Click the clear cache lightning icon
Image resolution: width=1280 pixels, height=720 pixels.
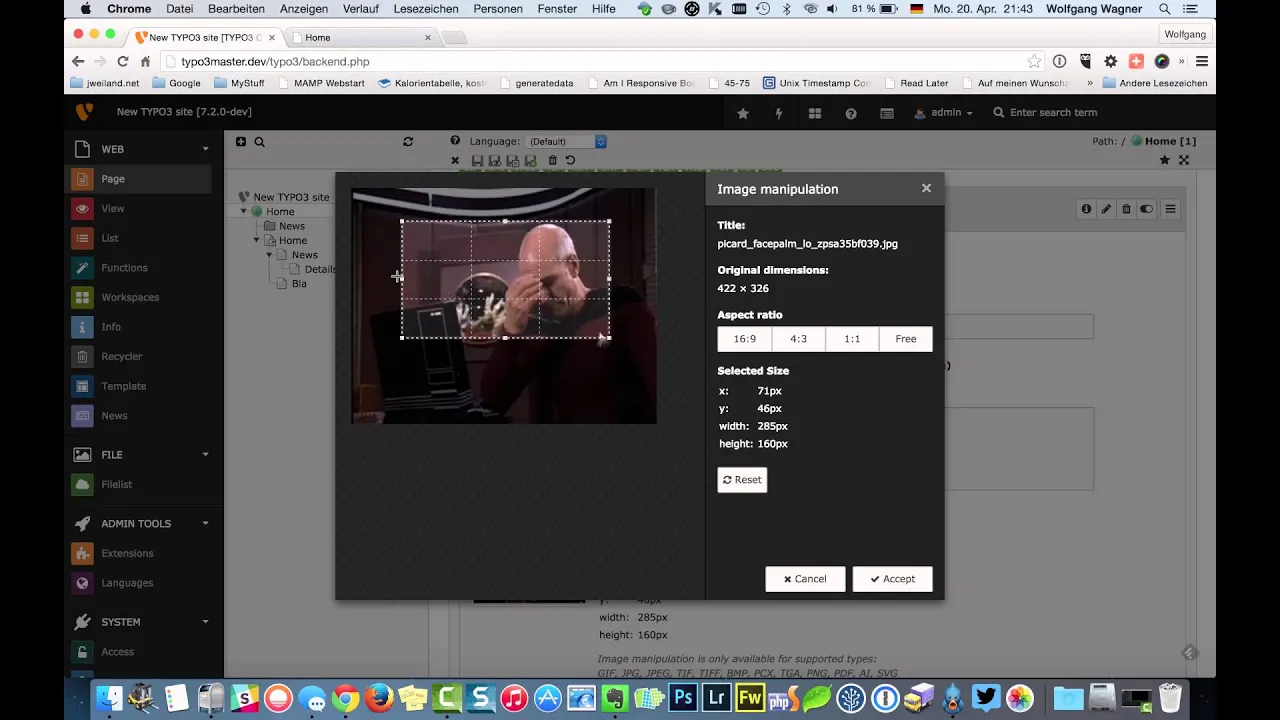point(779,113)
